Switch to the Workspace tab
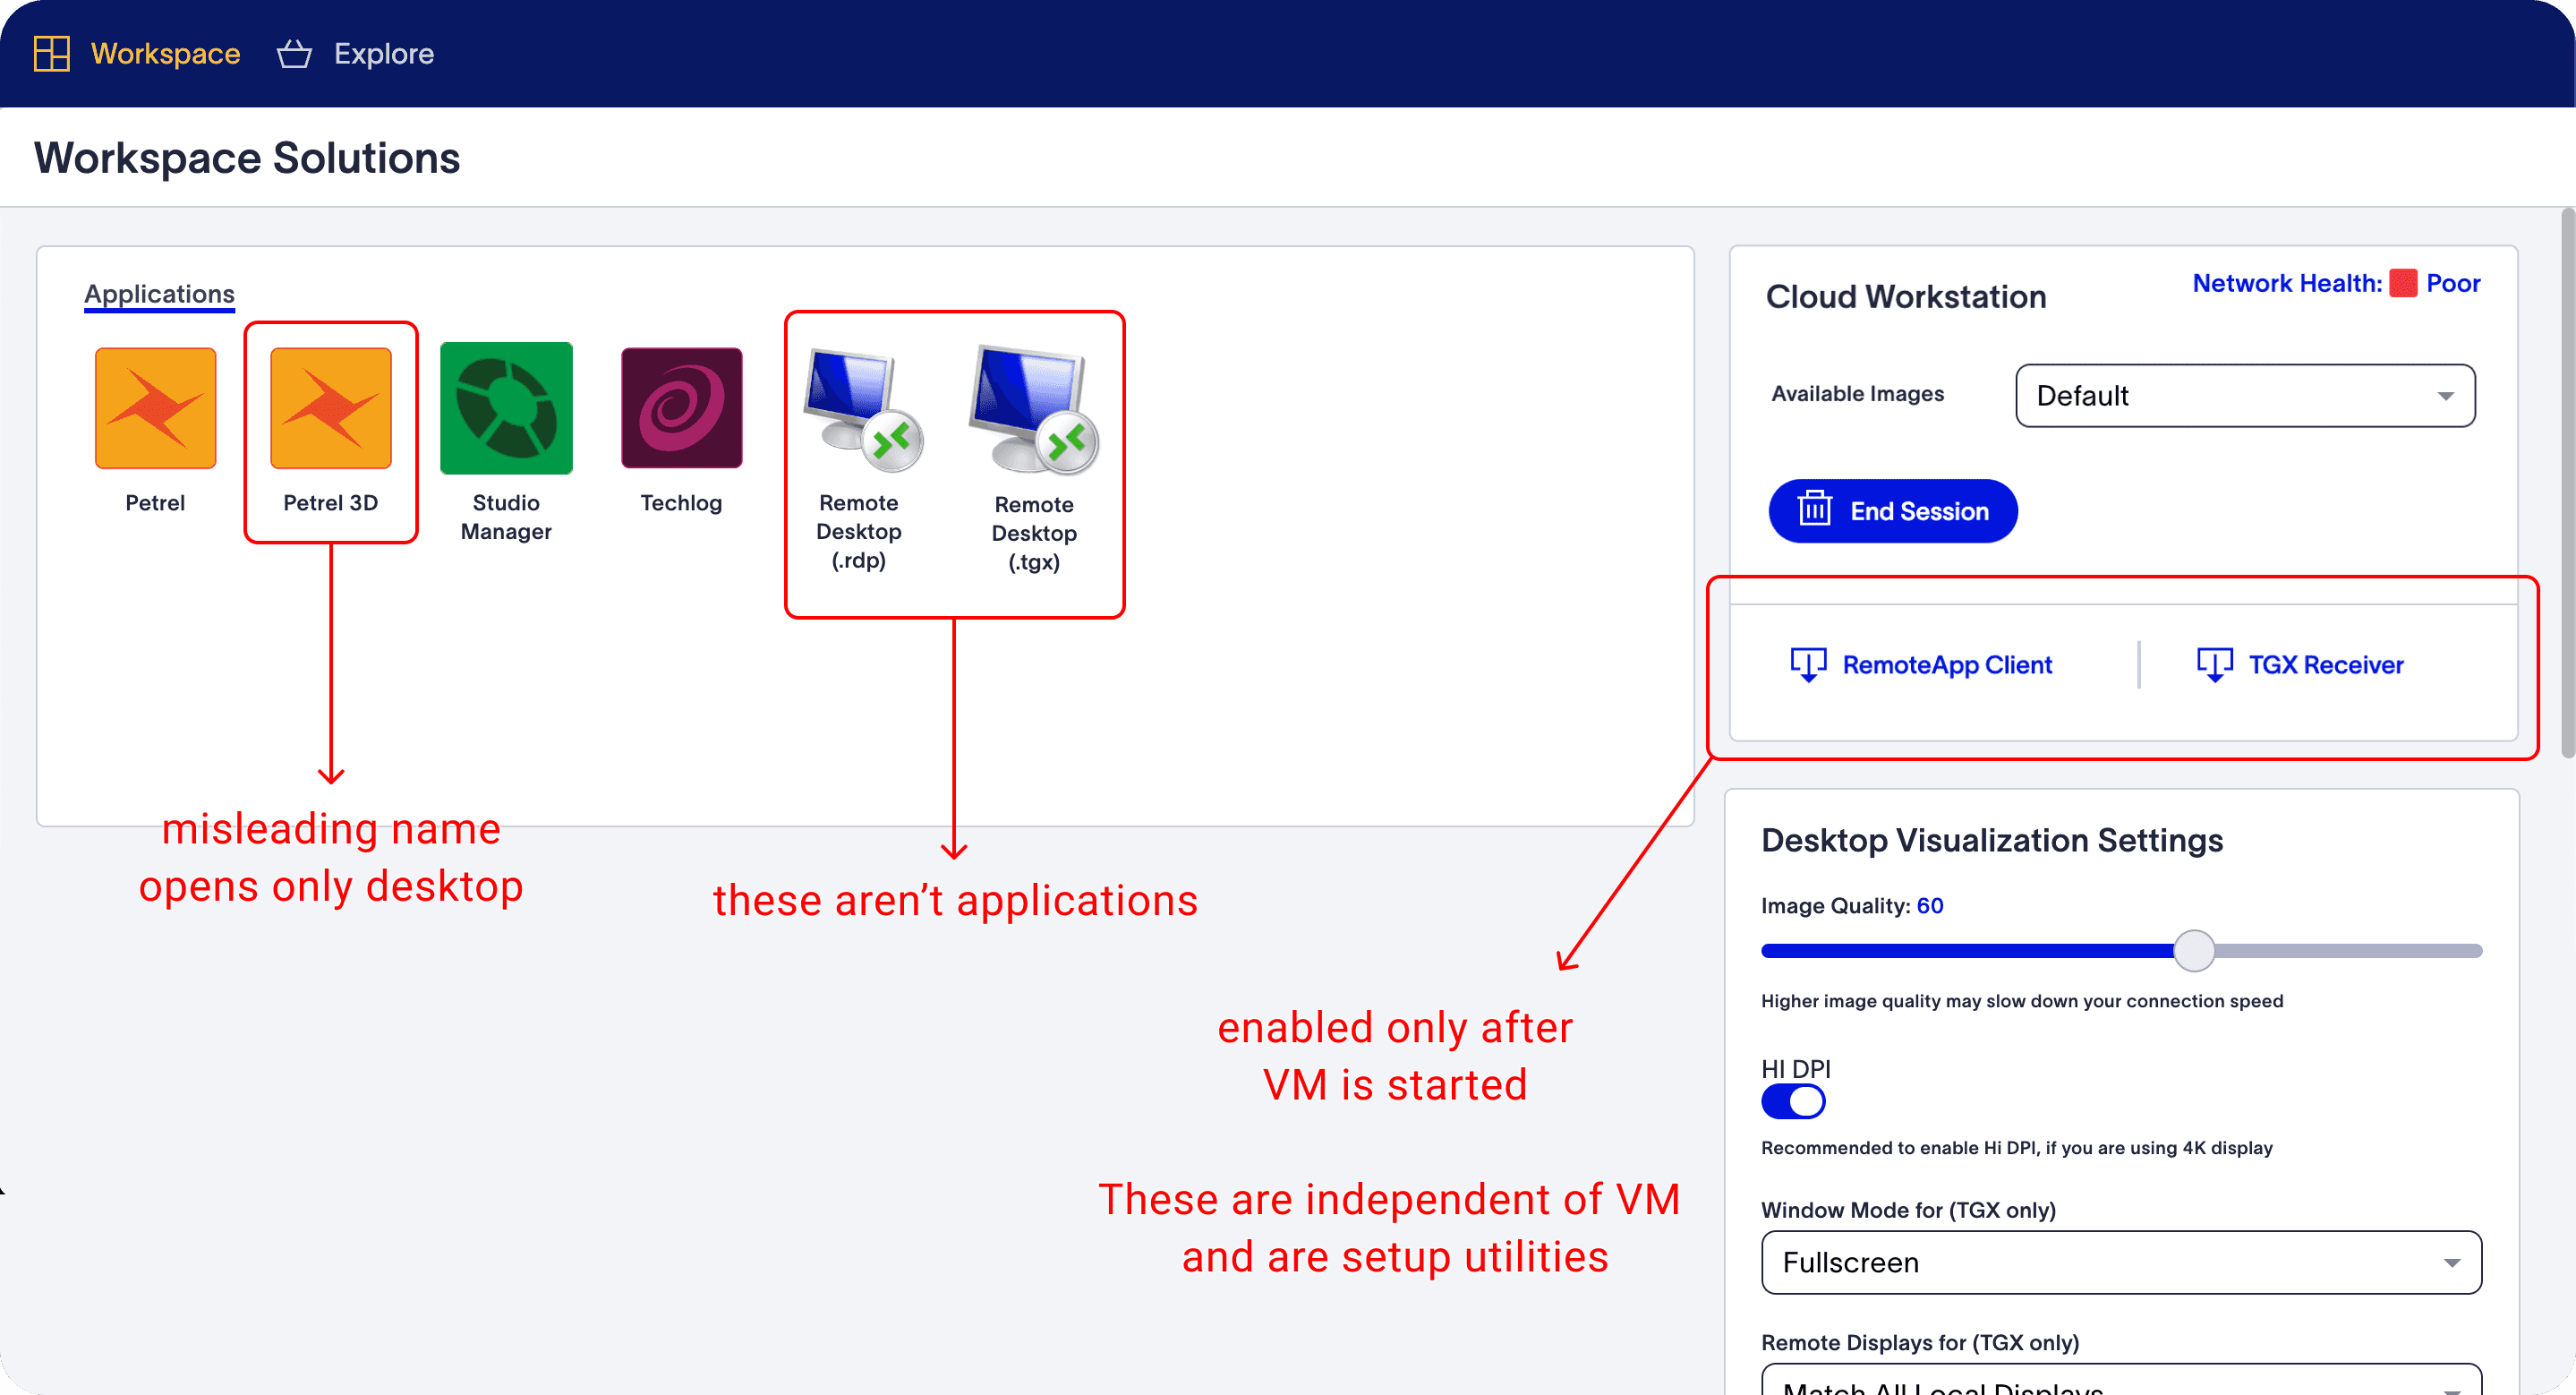The image size is (2576, 1395). coord(137,54)
